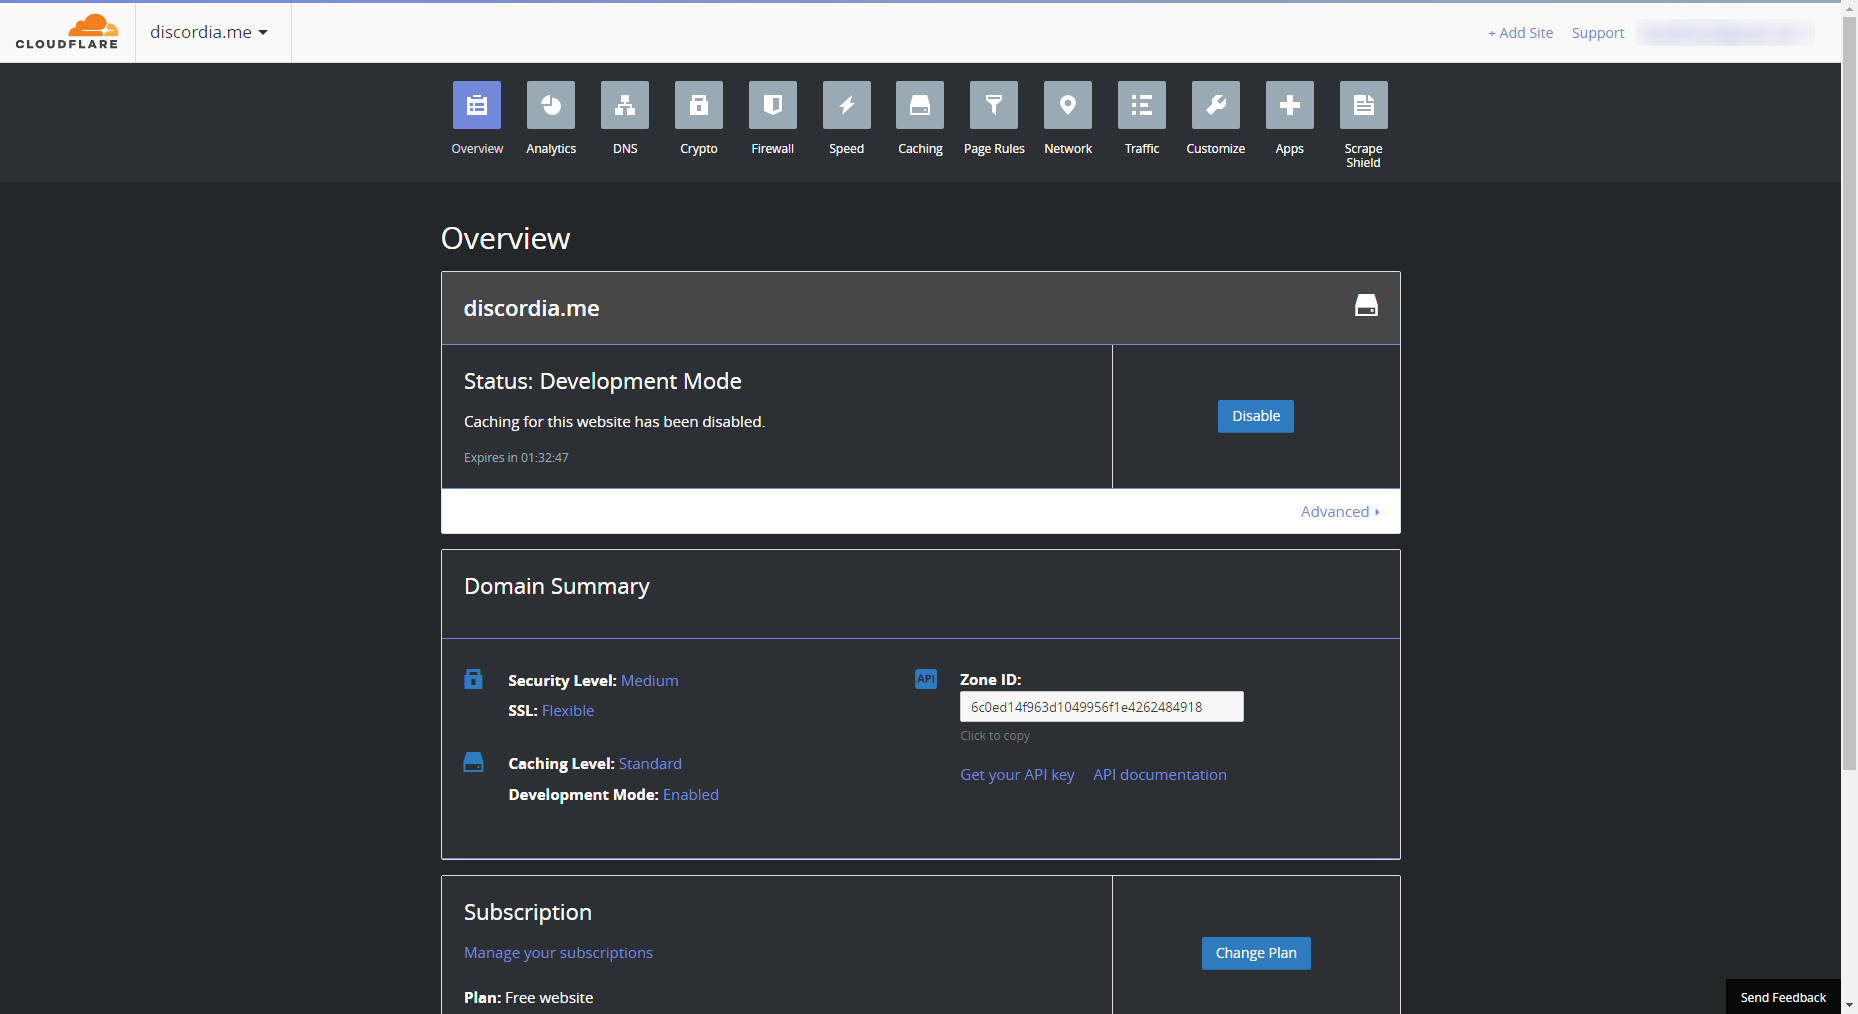Viewport: 1858px width, 1014px height.
Task: Click the 'Expires in 01:32:47' text
Action: [516, 458]
